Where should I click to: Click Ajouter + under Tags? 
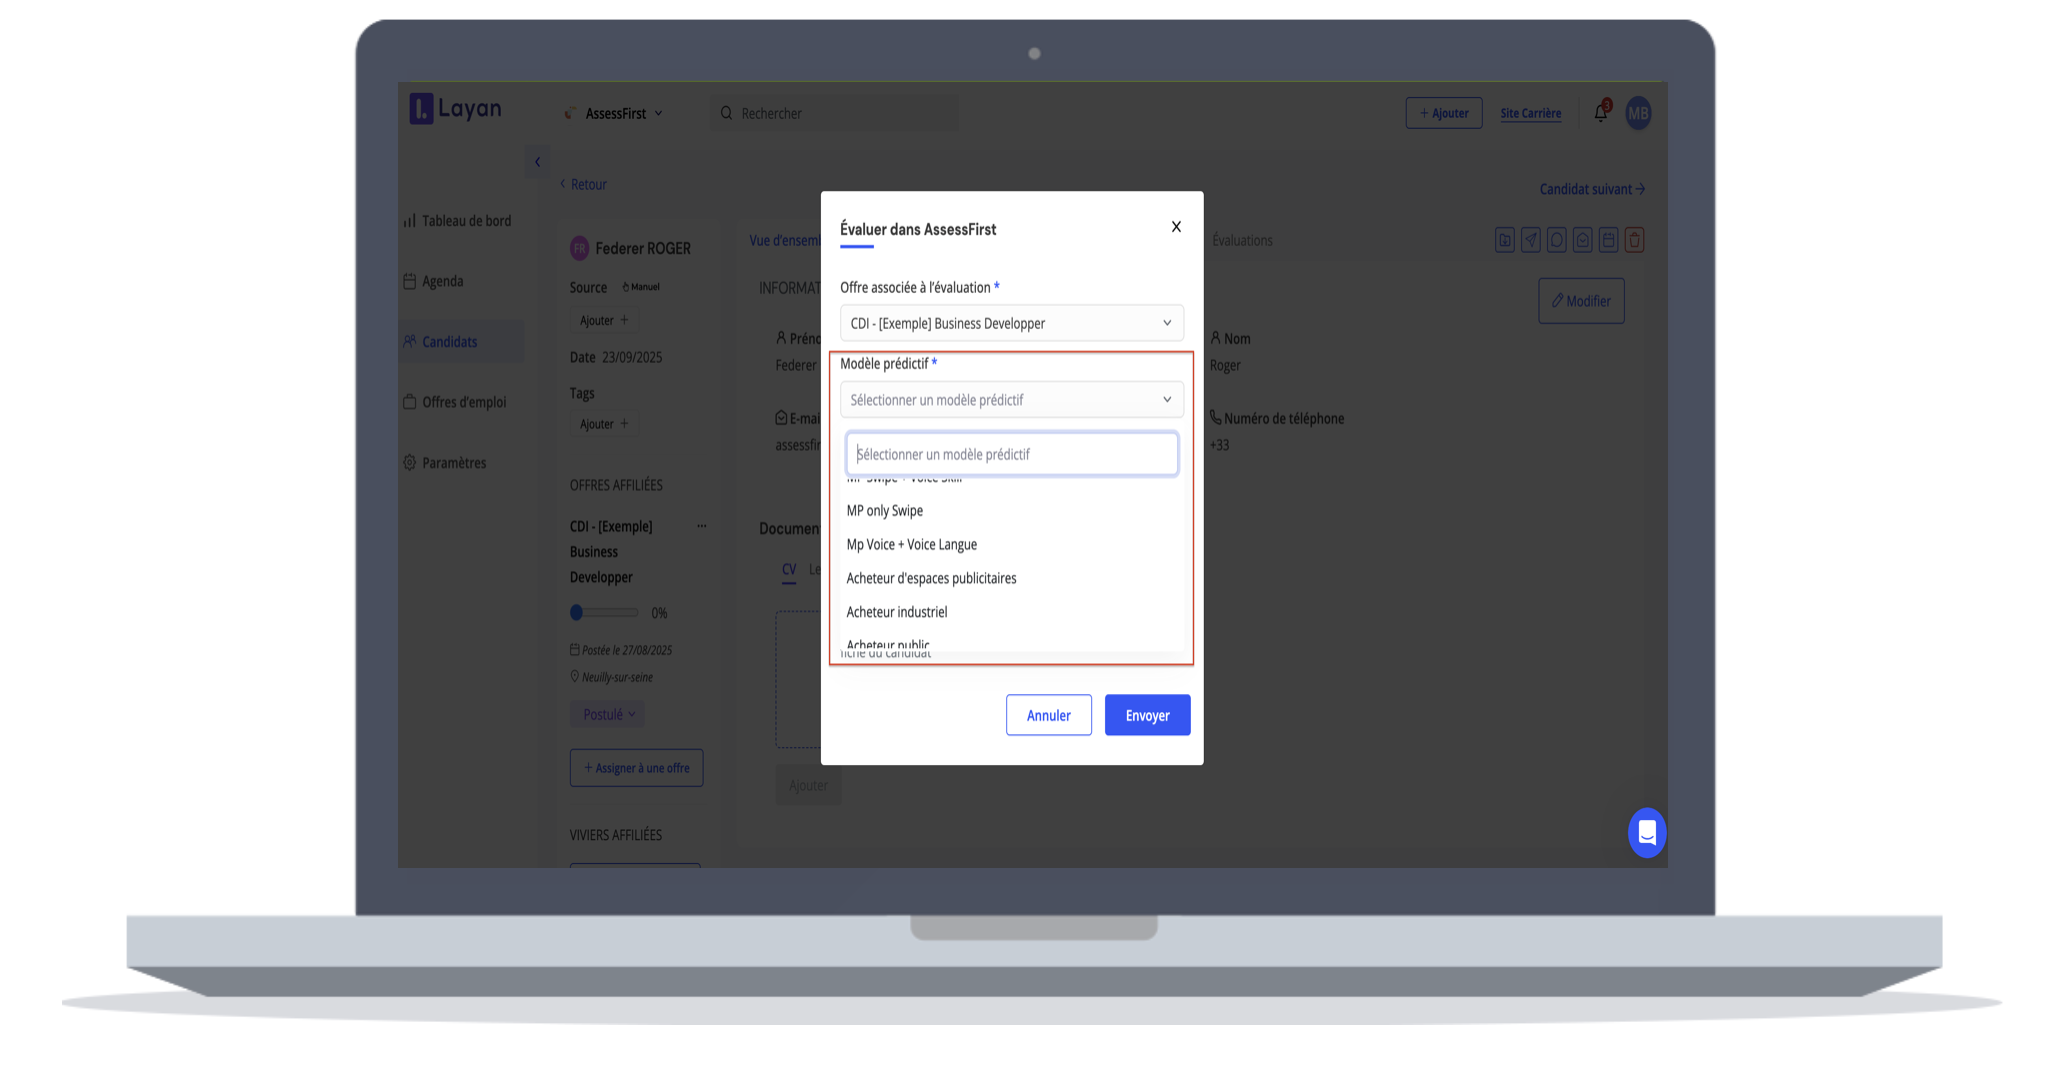604,424
